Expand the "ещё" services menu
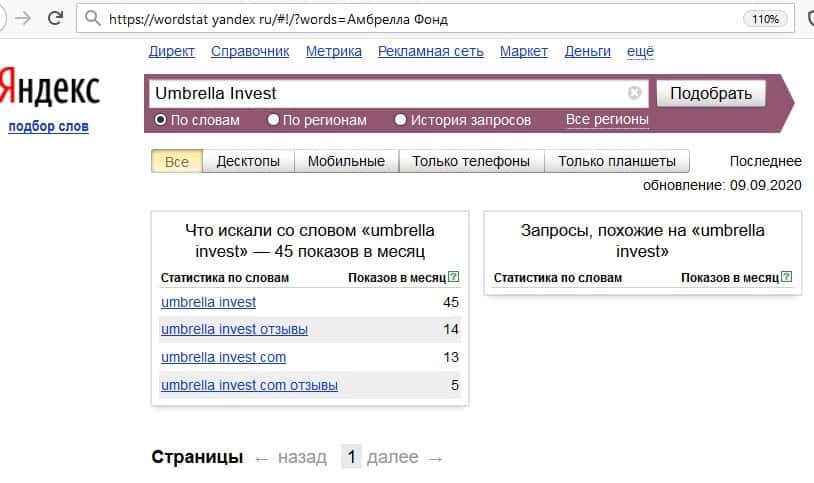 point(640,52)
